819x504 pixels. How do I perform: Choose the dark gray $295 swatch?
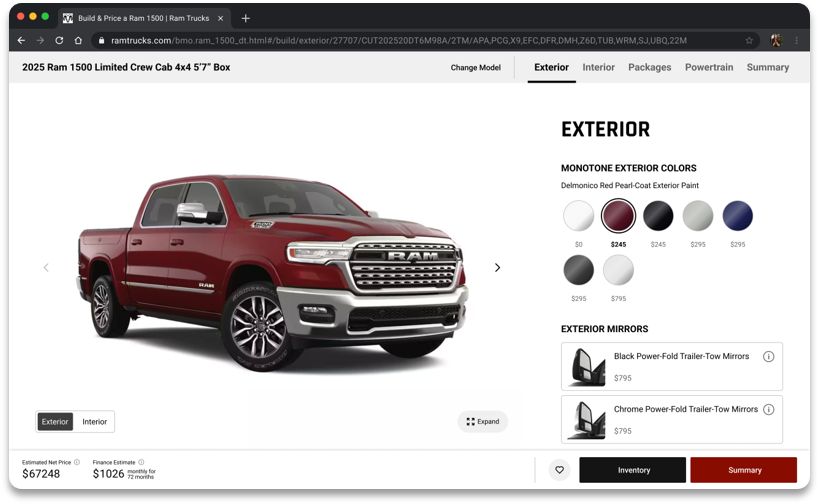pyautogui.click(x=578, y=270)
